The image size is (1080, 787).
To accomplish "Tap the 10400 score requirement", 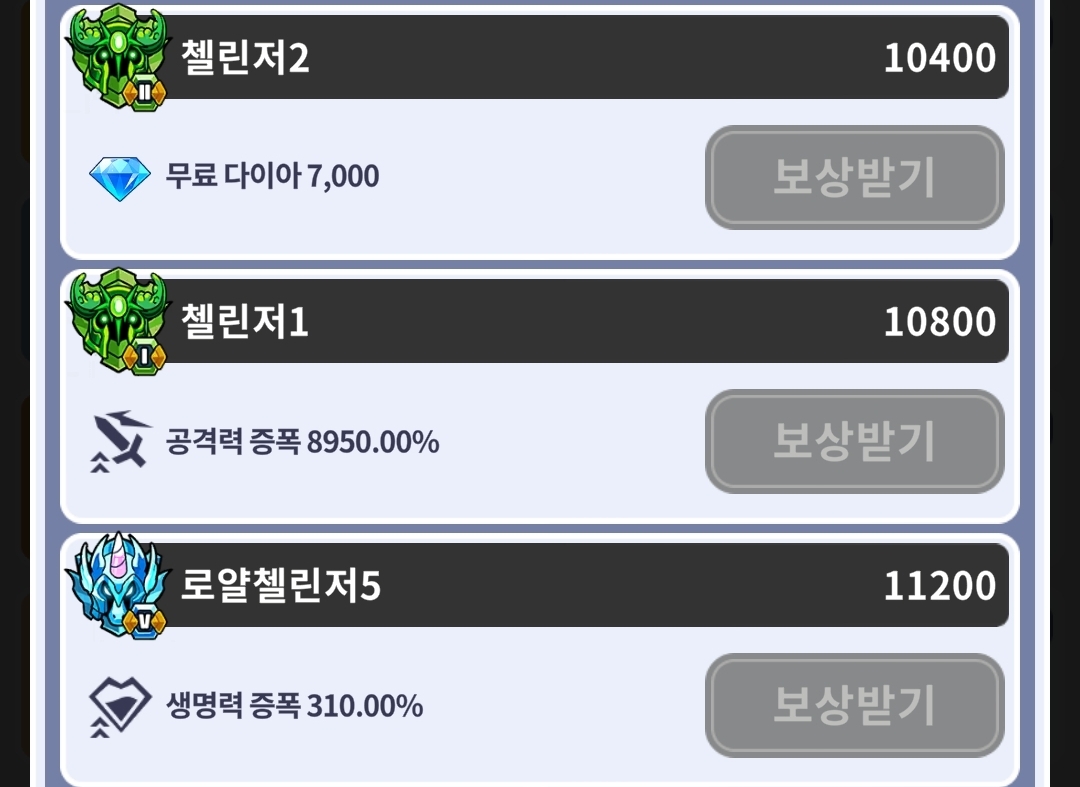I will click(939, 58).
